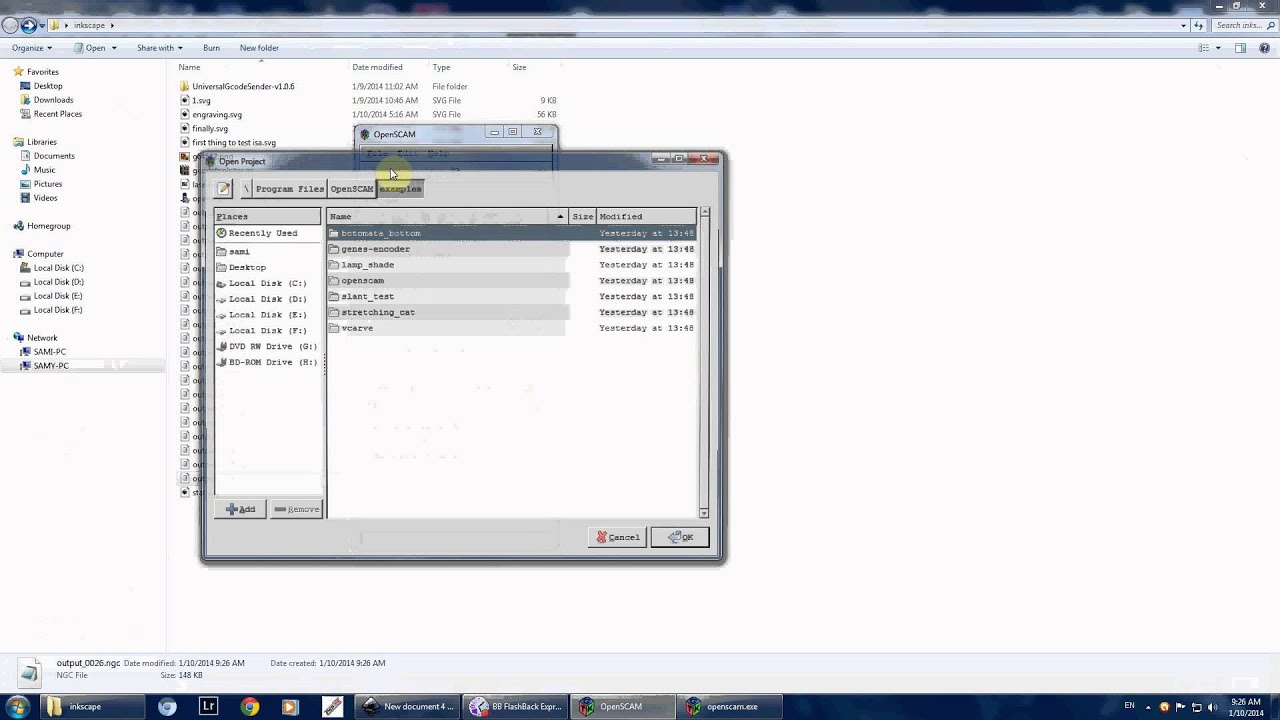Select the vcarve folder
Viewport: 1280px width, 720px height.
tap(511, 328)
